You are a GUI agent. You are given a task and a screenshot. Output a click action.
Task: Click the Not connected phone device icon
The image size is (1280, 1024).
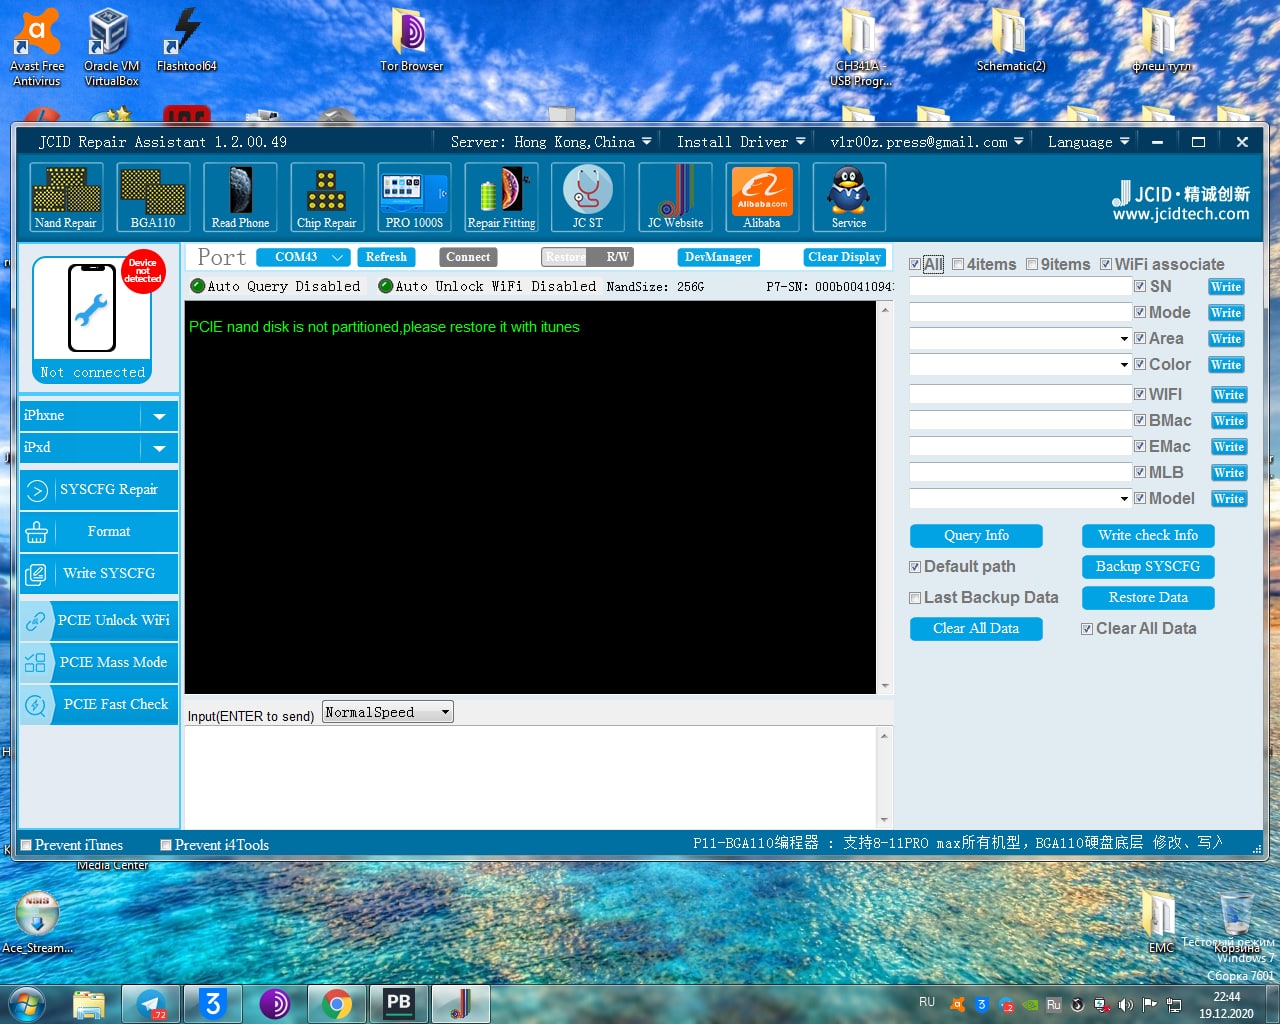92,319
